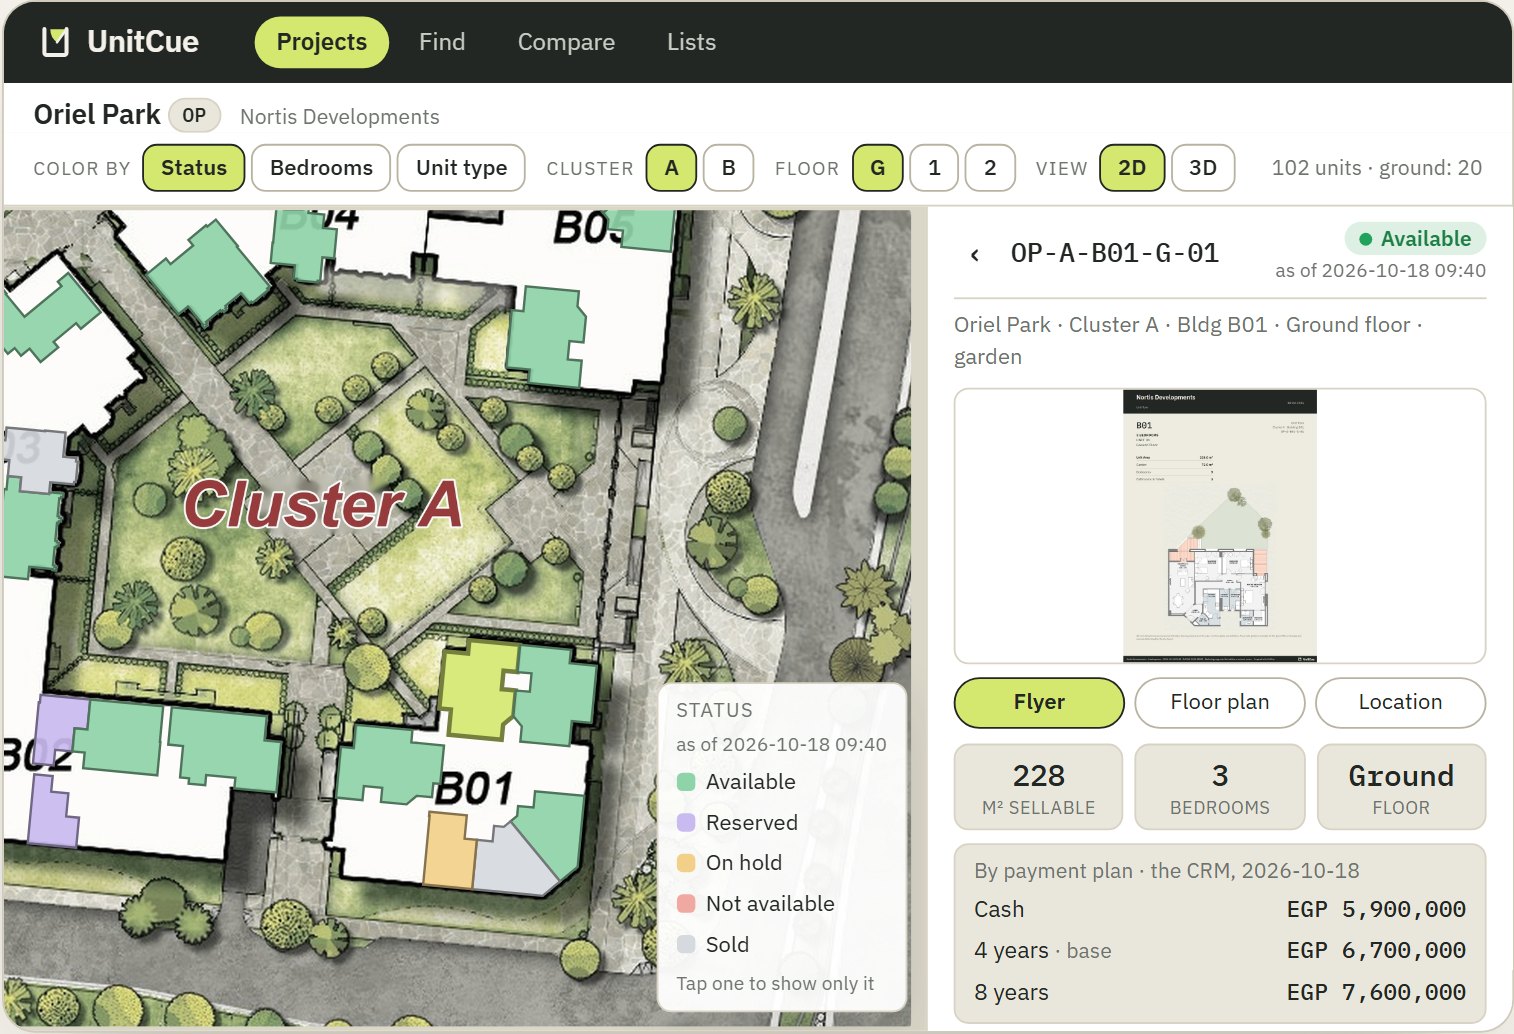Filter map by Available status swatch
This screenshot has width=1514, height=1034.
pyautogui.click(x=686, y=782)
